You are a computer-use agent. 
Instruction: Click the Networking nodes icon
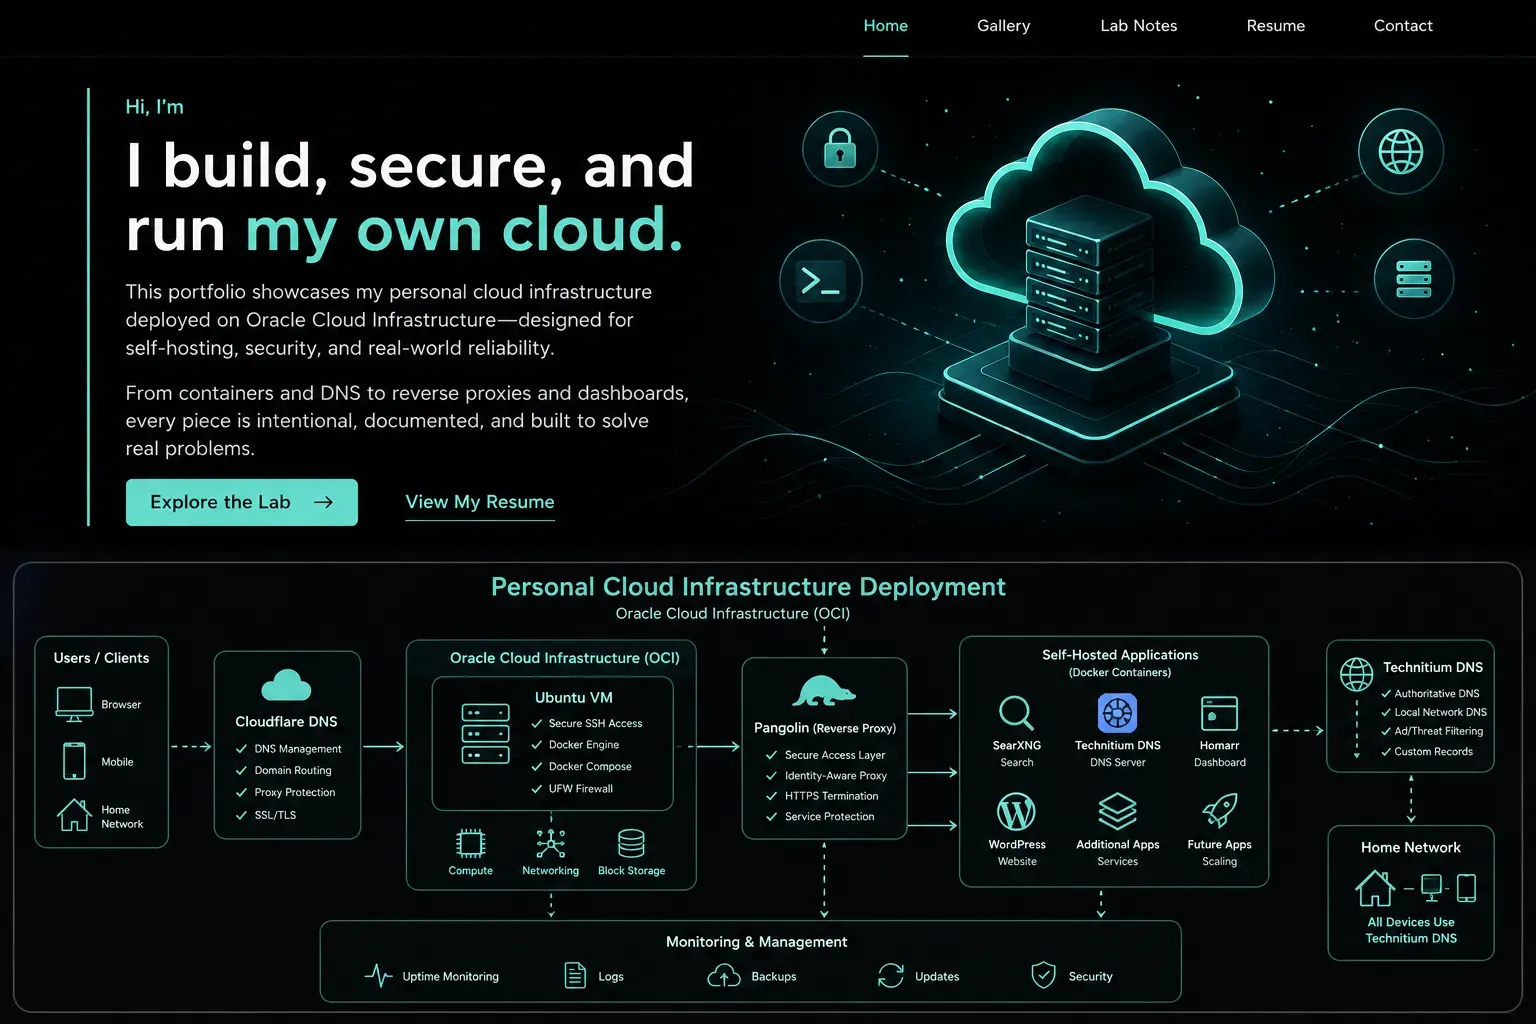point(550,844)
